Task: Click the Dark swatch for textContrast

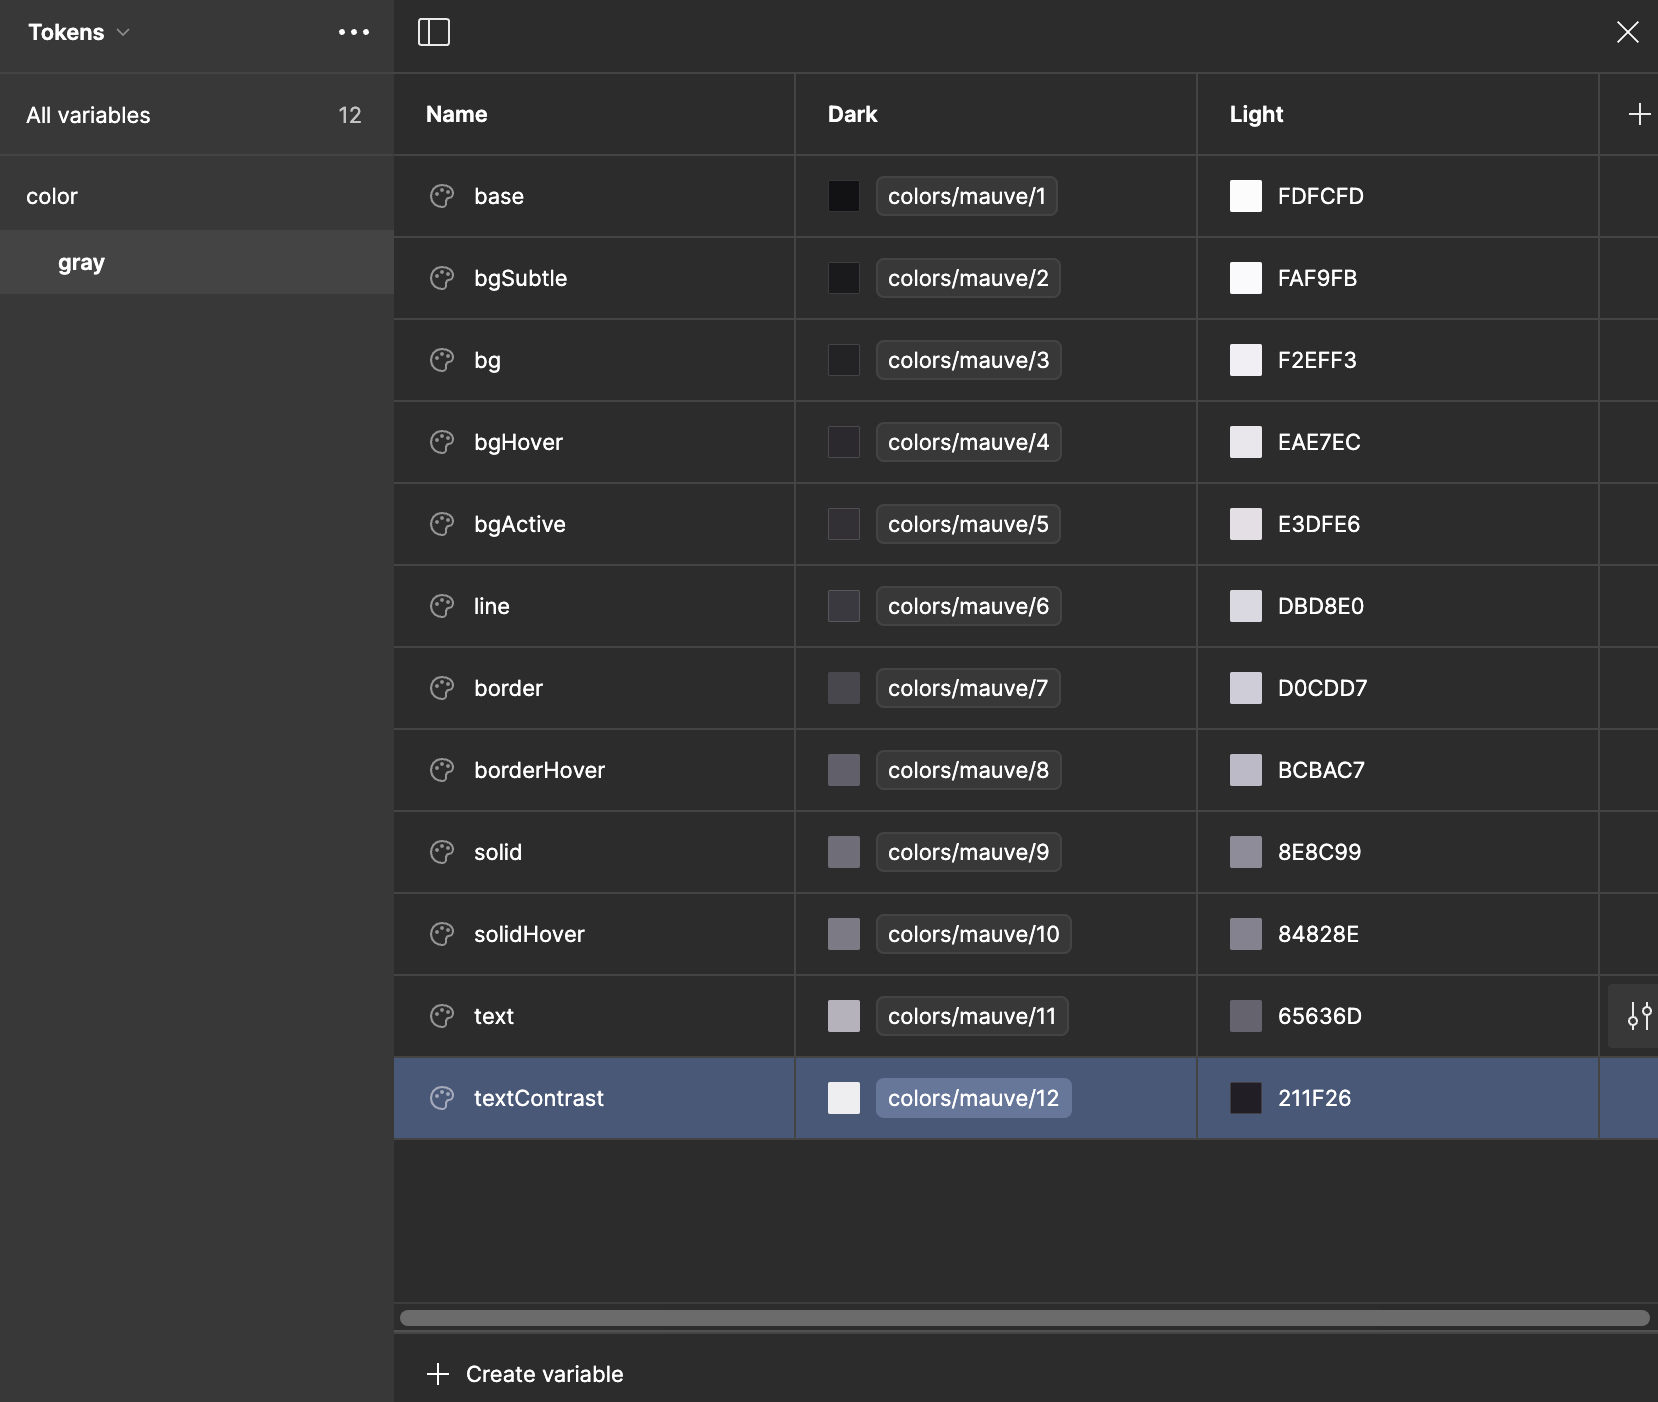Action: tap(844, 1098)
